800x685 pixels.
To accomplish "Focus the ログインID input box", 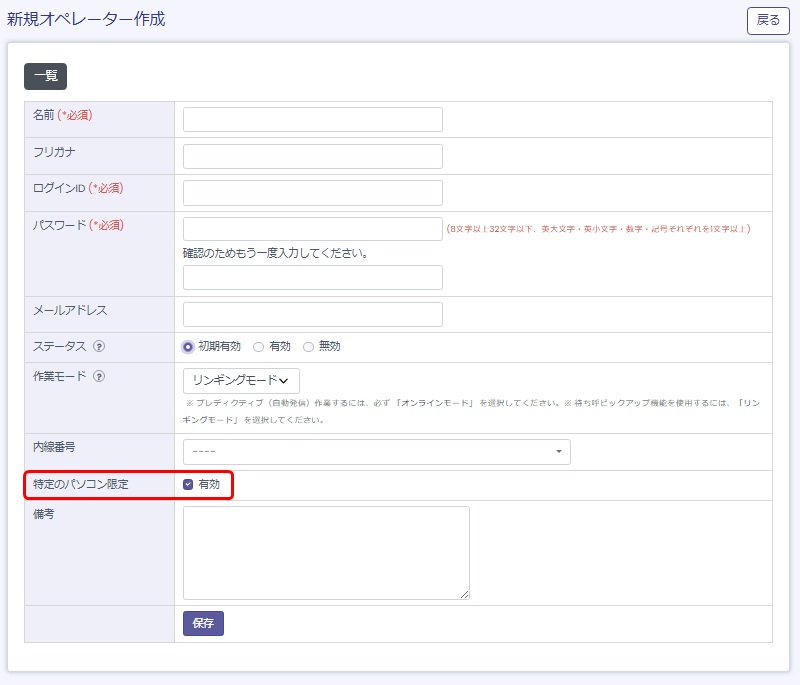I will (x=312, y=193).
